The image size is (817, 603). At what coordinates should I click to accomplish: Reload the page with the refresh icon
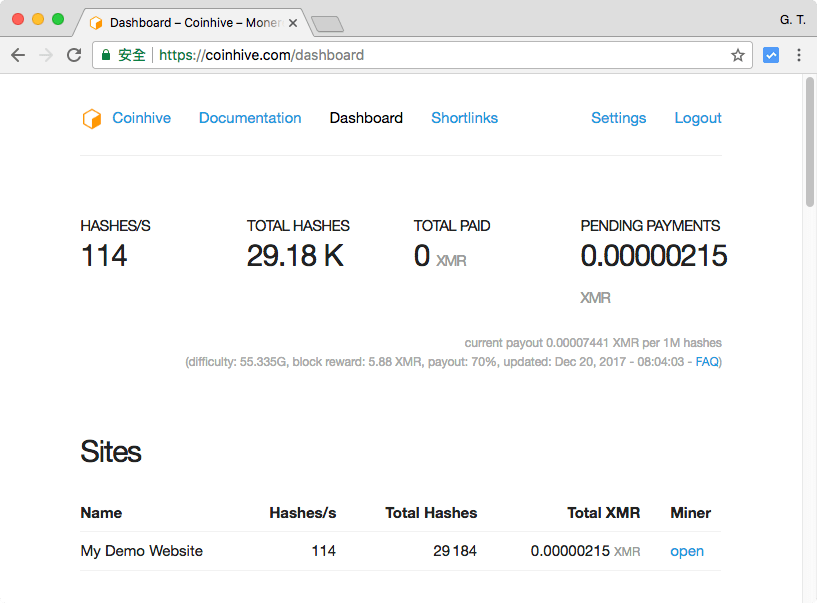coord(74,56)
